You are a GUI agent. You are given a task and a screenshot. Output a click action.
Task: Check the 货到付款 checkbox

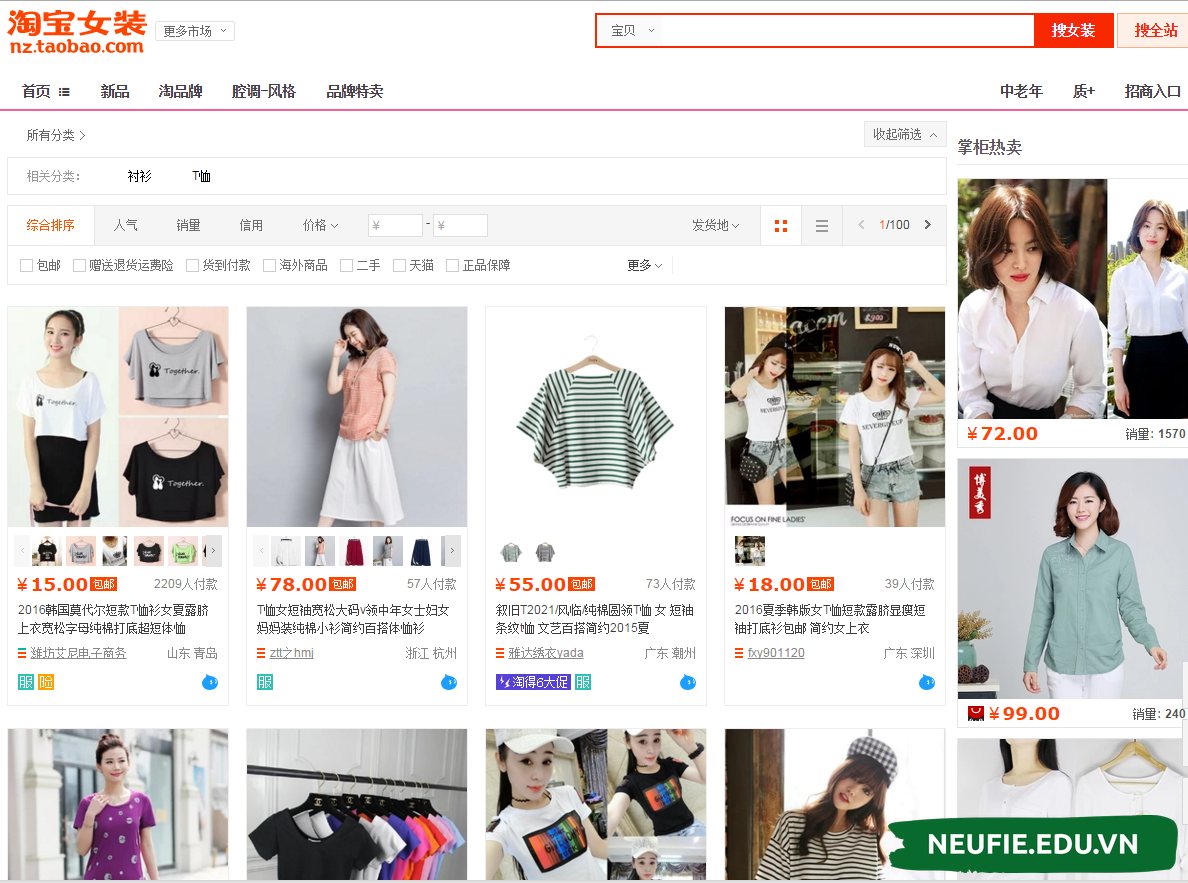pos(192,265)
